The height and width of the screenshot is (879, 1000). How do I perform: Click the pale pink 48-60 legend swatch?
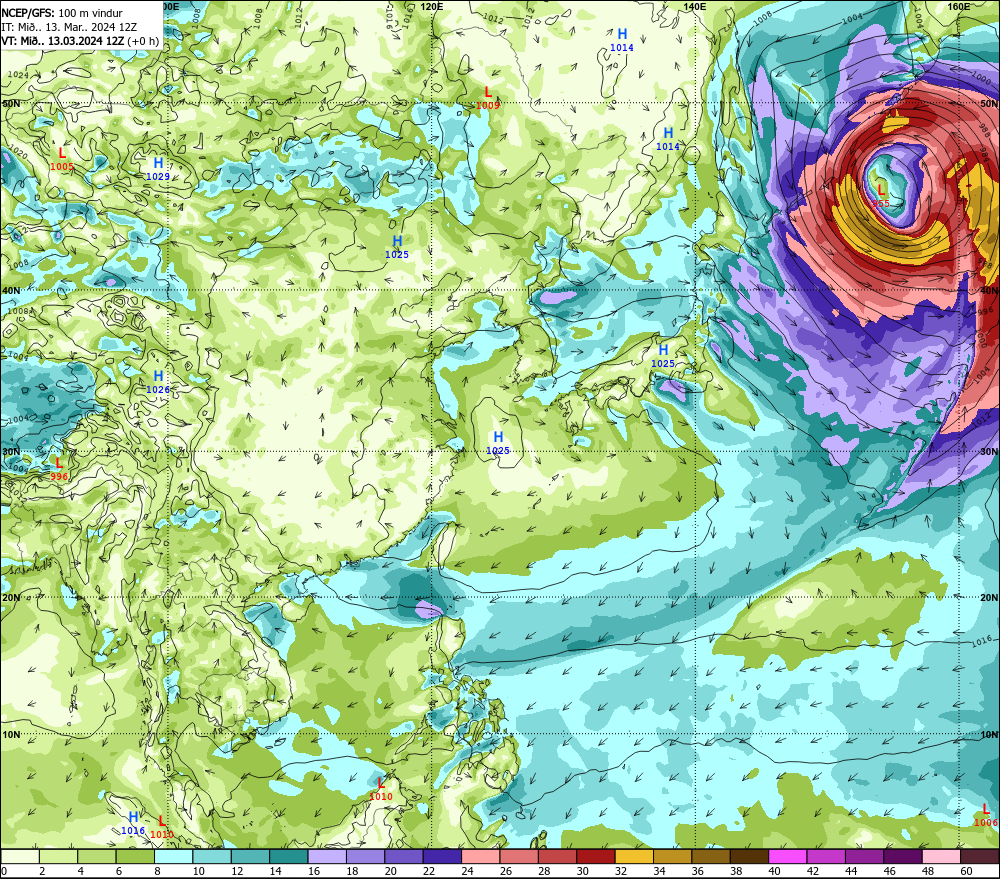coord(941,856)
